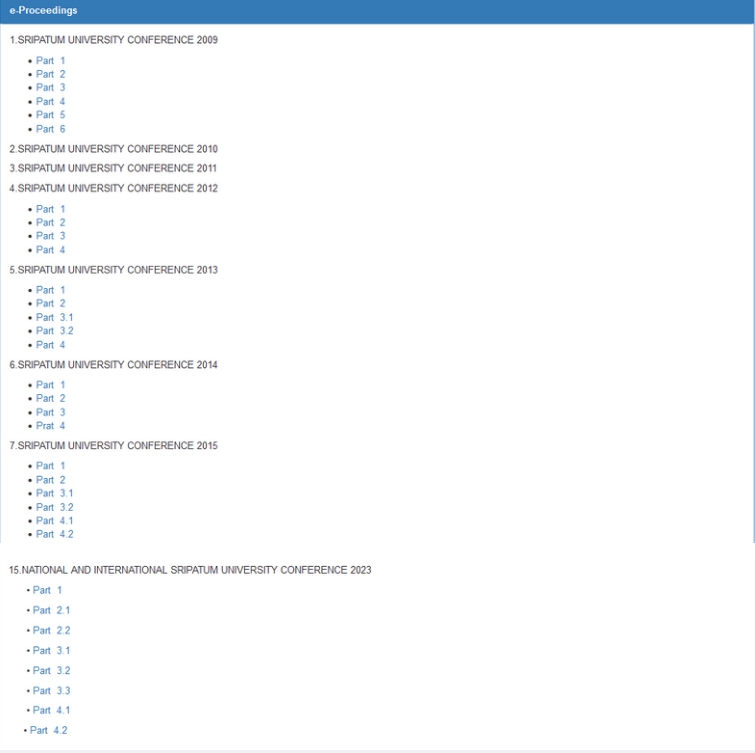The width and height of the screenshot is (755, 753).
Task: Click Sripatum University Conference 2012 heading
Action: click(x=114, y=188)
